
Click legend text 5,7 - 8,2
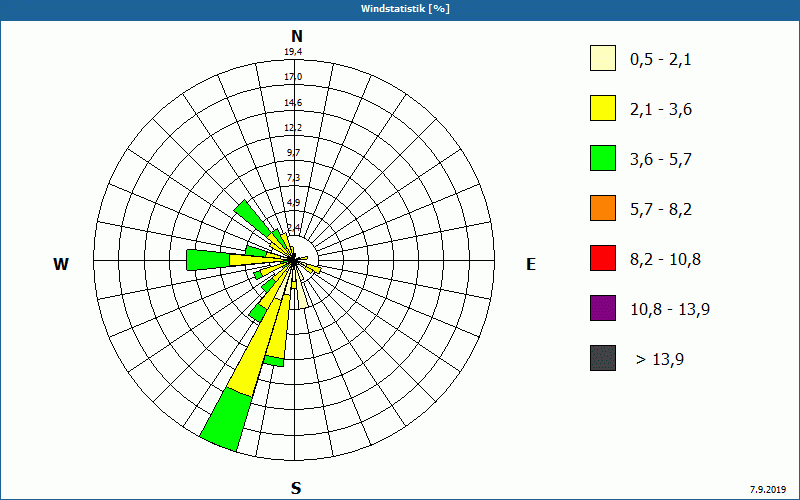[661, 210]
